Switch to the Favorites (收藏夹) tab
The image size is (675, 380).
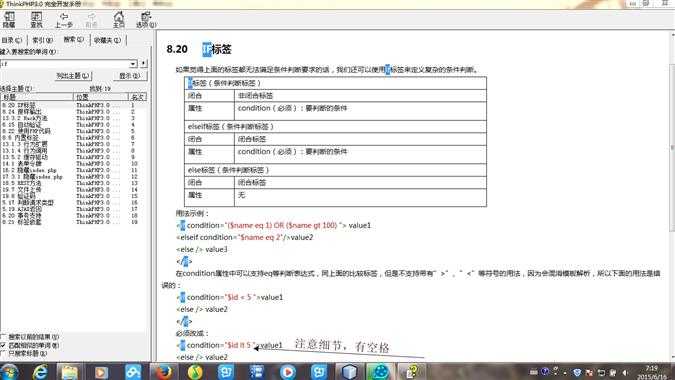tap(108, 40)
